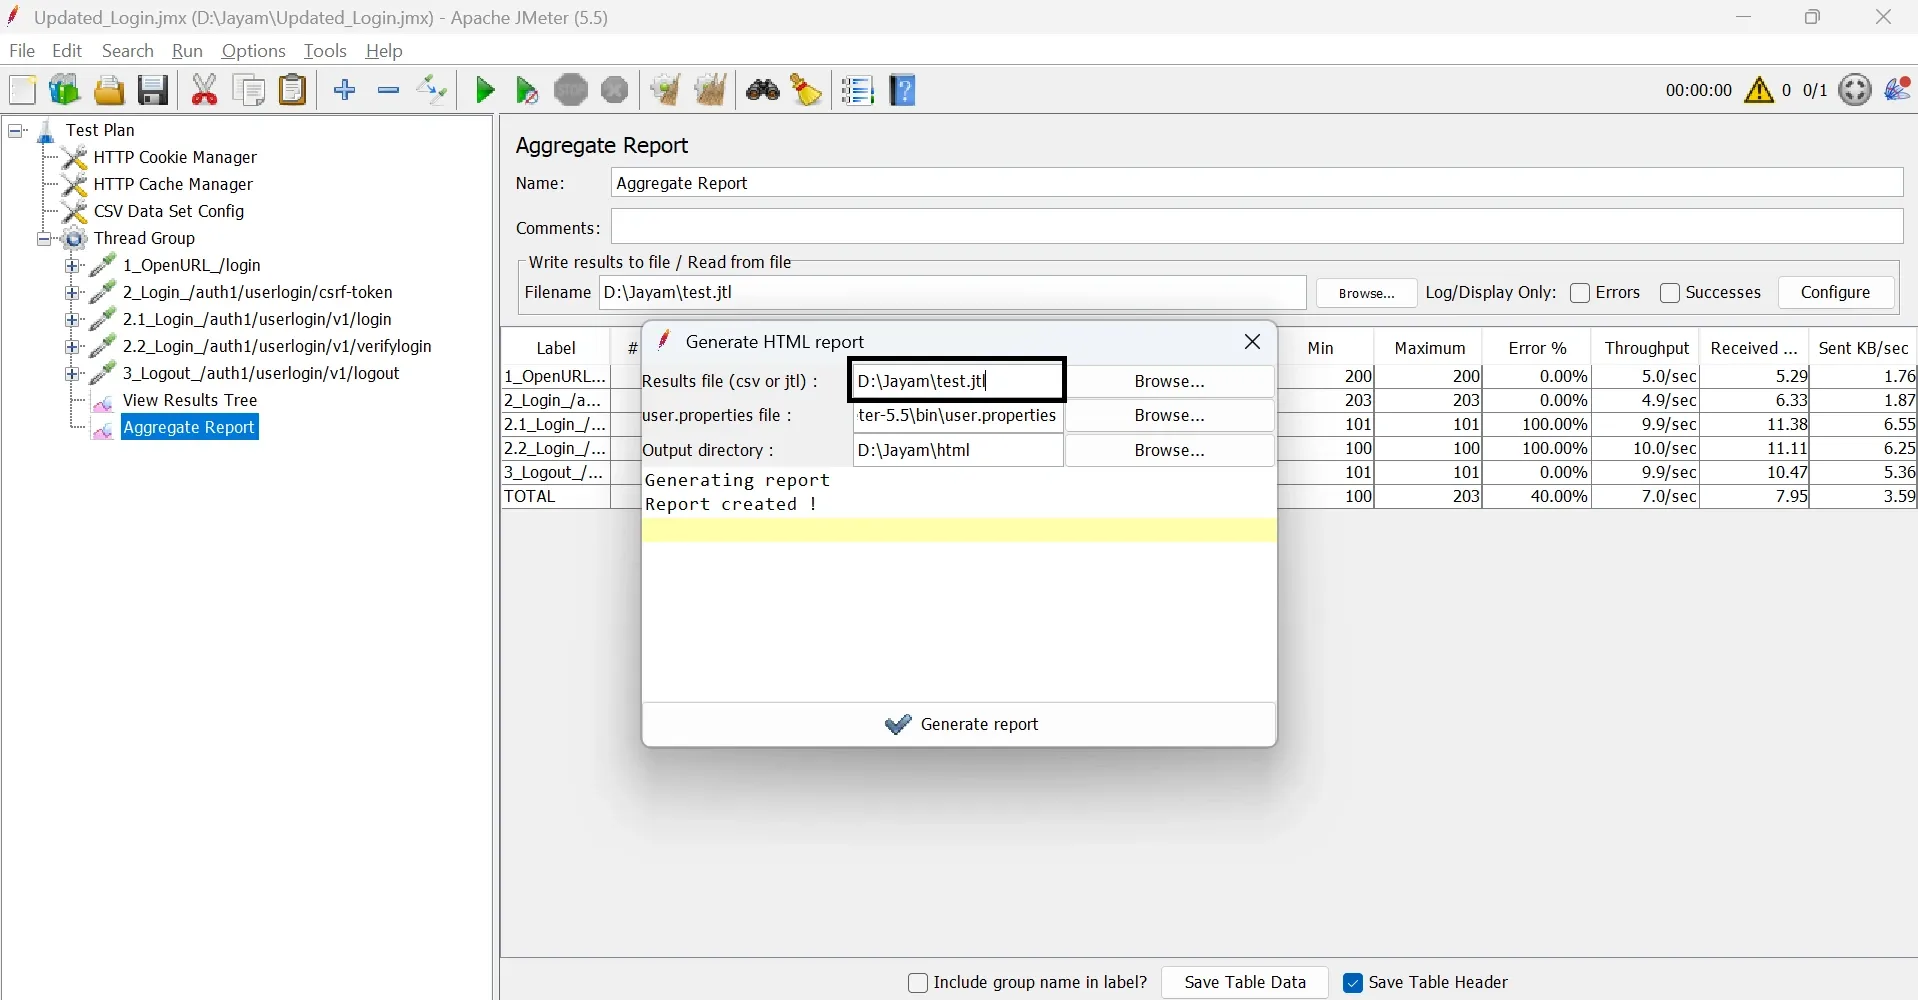
Task: Collapse the Test Plan root node
Action: (17, 130)
